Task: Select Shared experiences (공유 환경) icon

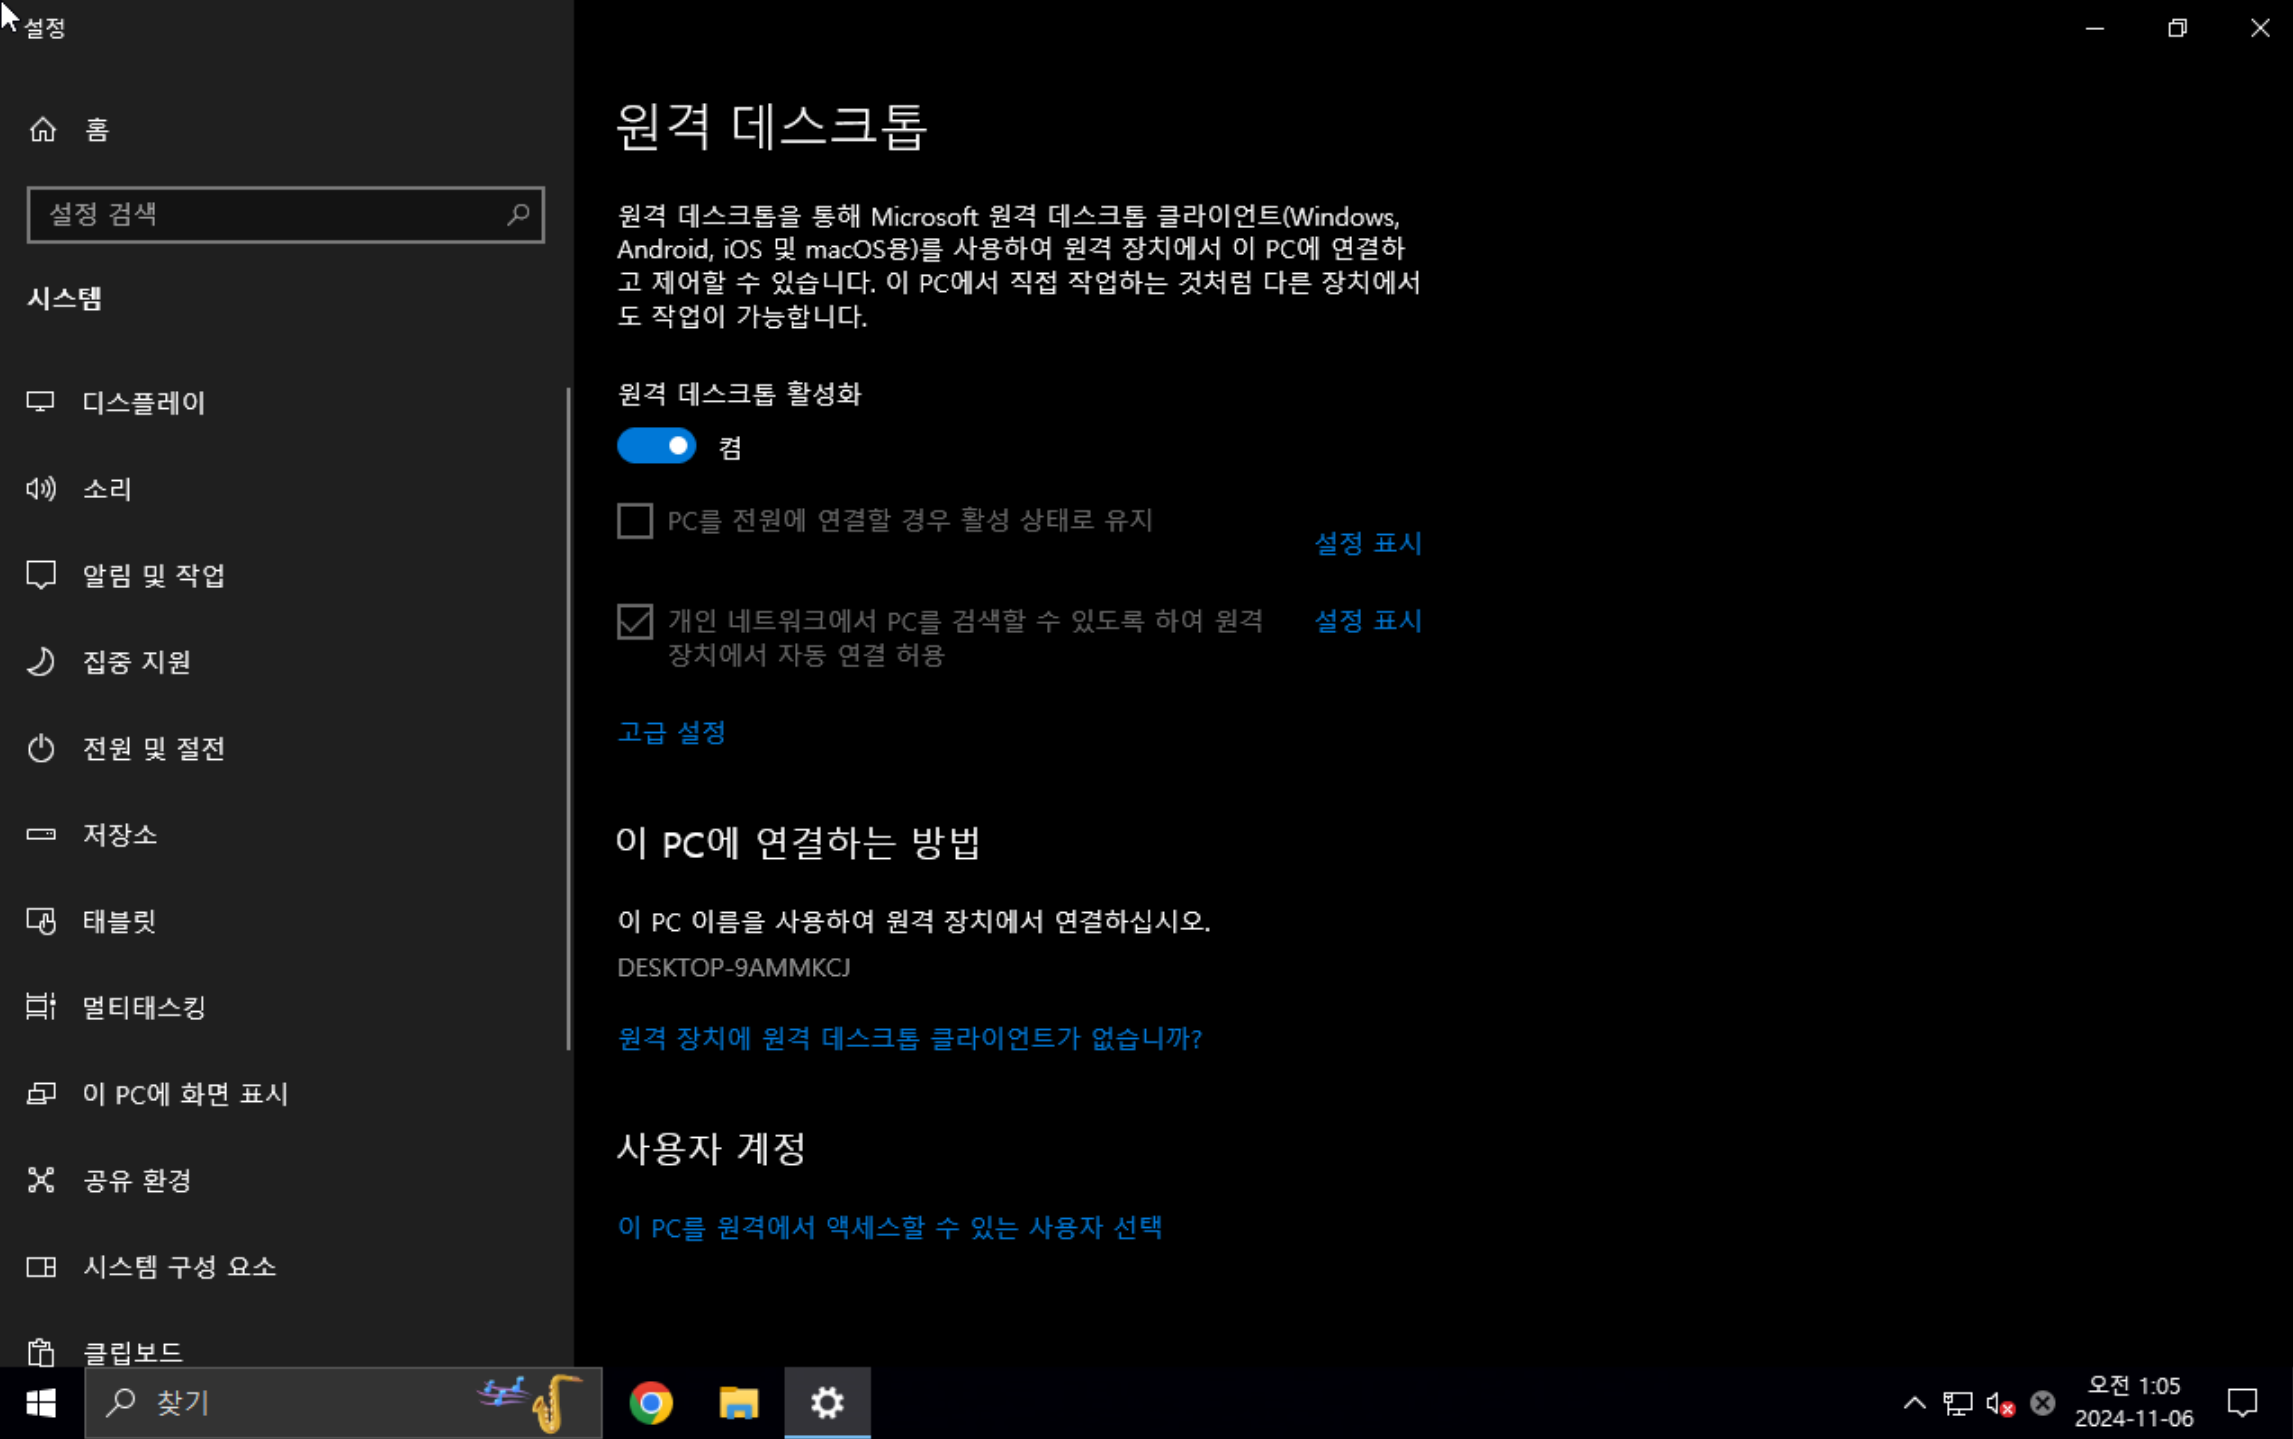Action: coord(41,1180)
